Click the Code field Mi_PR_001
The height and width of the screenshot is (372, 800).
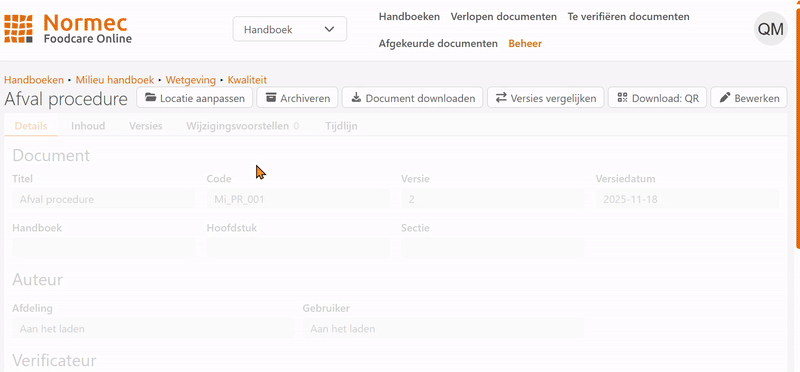(298, 199)
